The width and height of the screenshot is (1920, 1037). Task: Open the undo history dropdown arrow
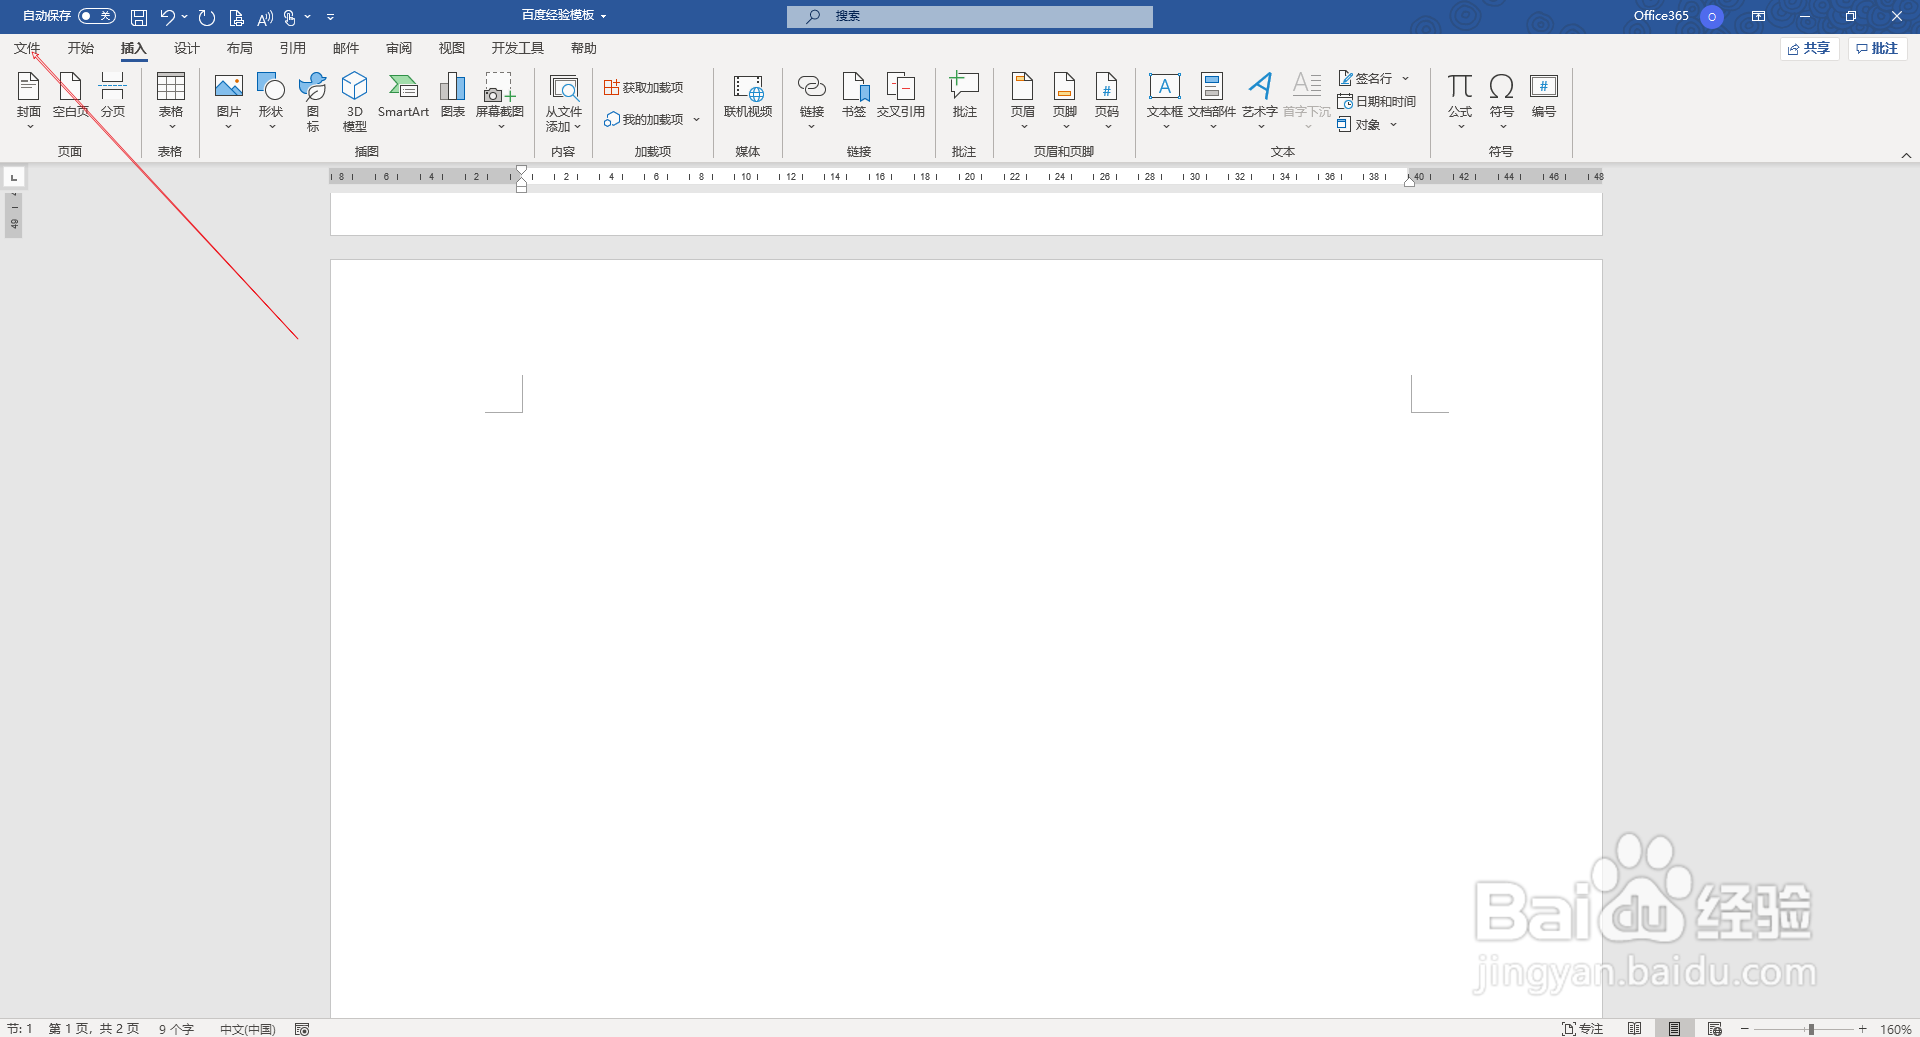coord(185,16)
